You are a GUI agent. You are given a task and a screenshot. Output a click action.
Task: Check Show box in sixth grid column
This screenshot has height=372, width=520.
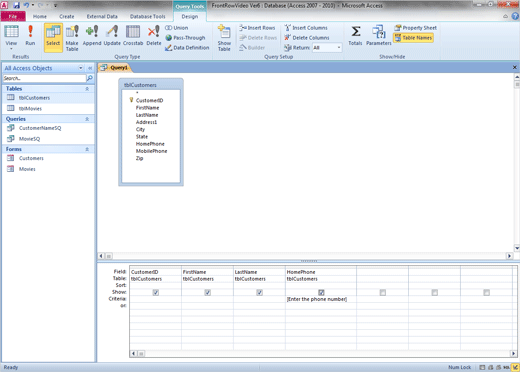[435, 292]
